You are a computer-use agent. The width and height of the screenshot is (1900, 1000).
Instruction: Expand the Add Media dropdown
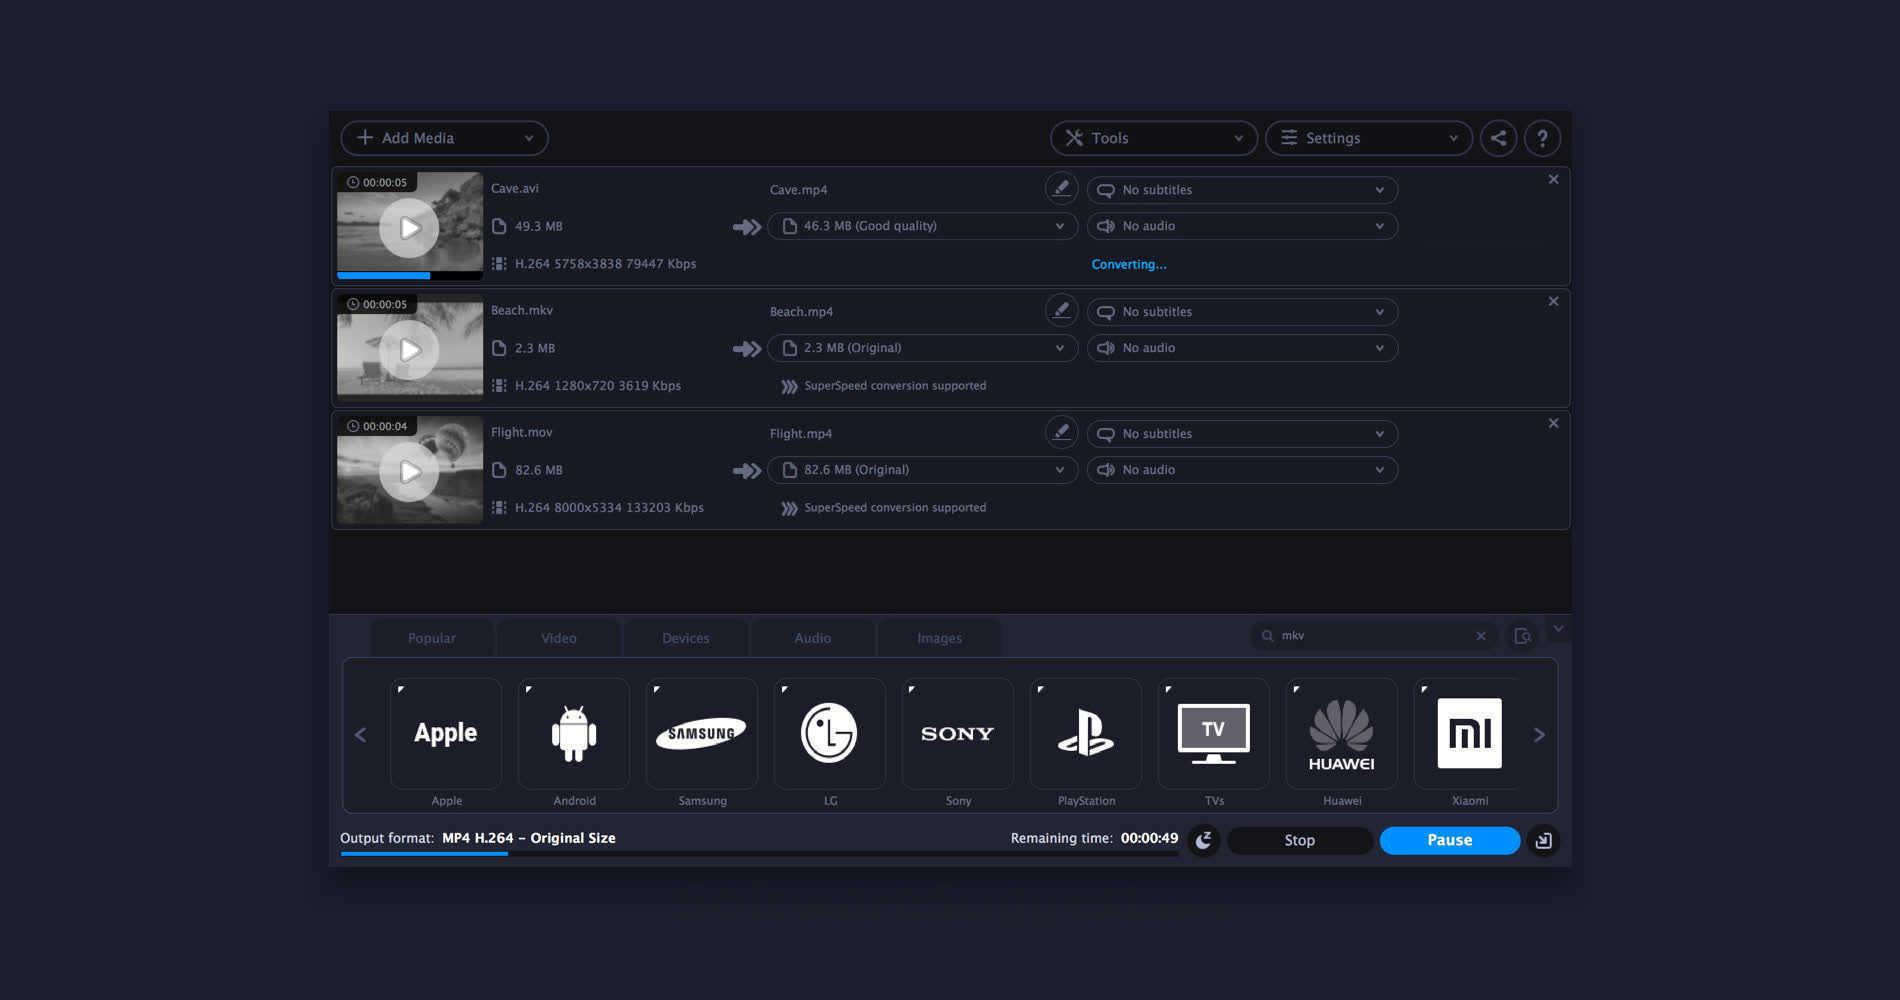tap(530, 138)
